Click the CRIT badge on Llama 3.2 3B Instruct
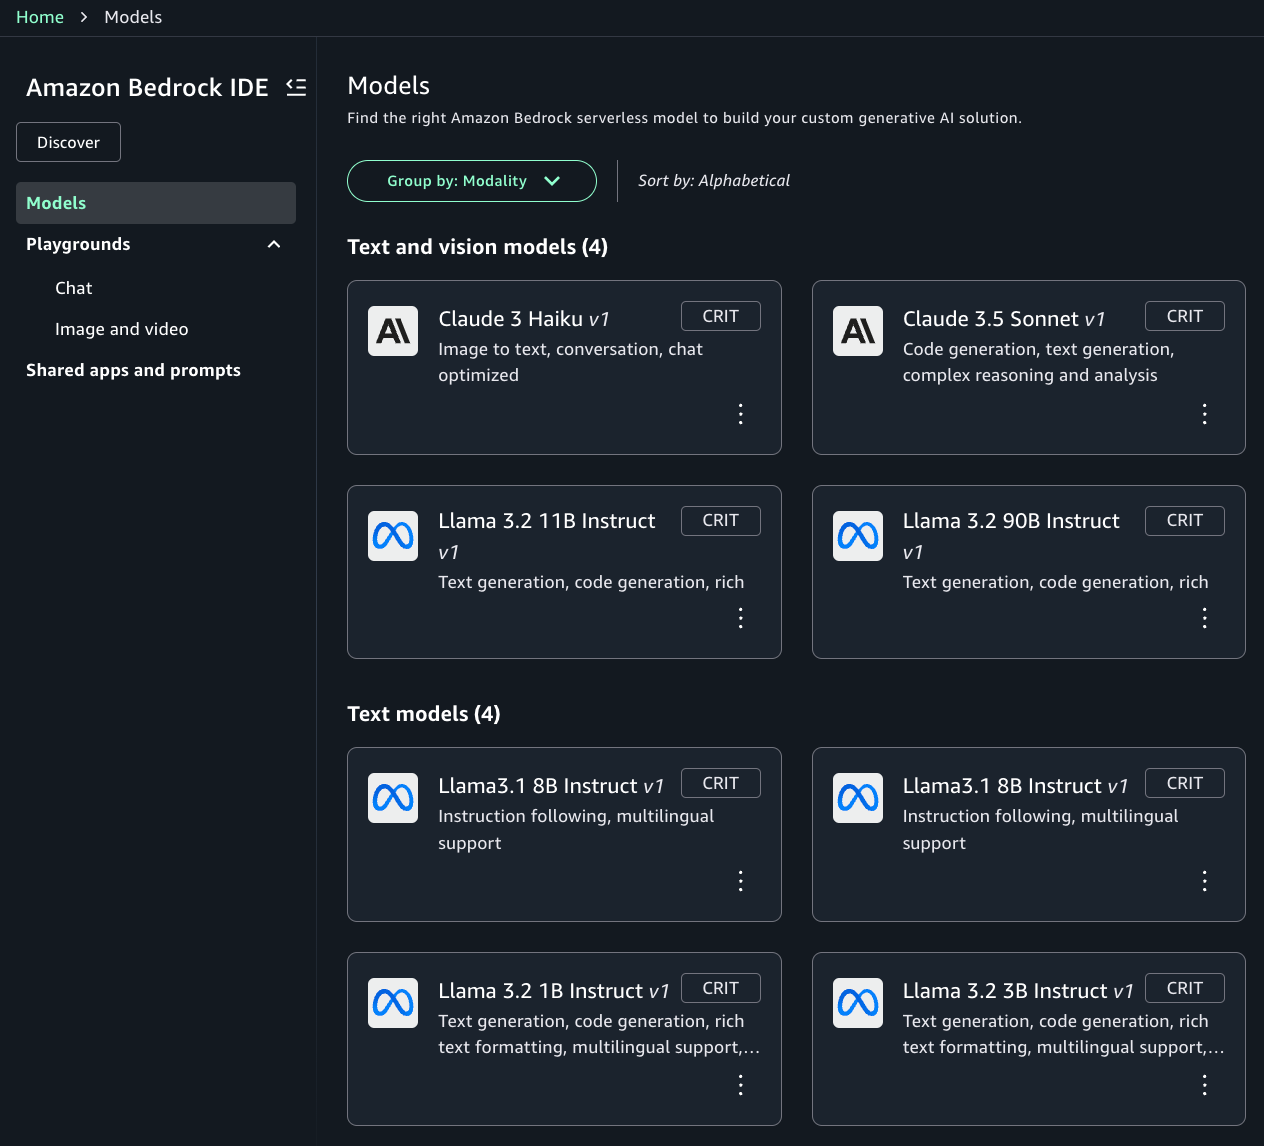This screenshot has height=1146, width=1264. [1185, 988]
